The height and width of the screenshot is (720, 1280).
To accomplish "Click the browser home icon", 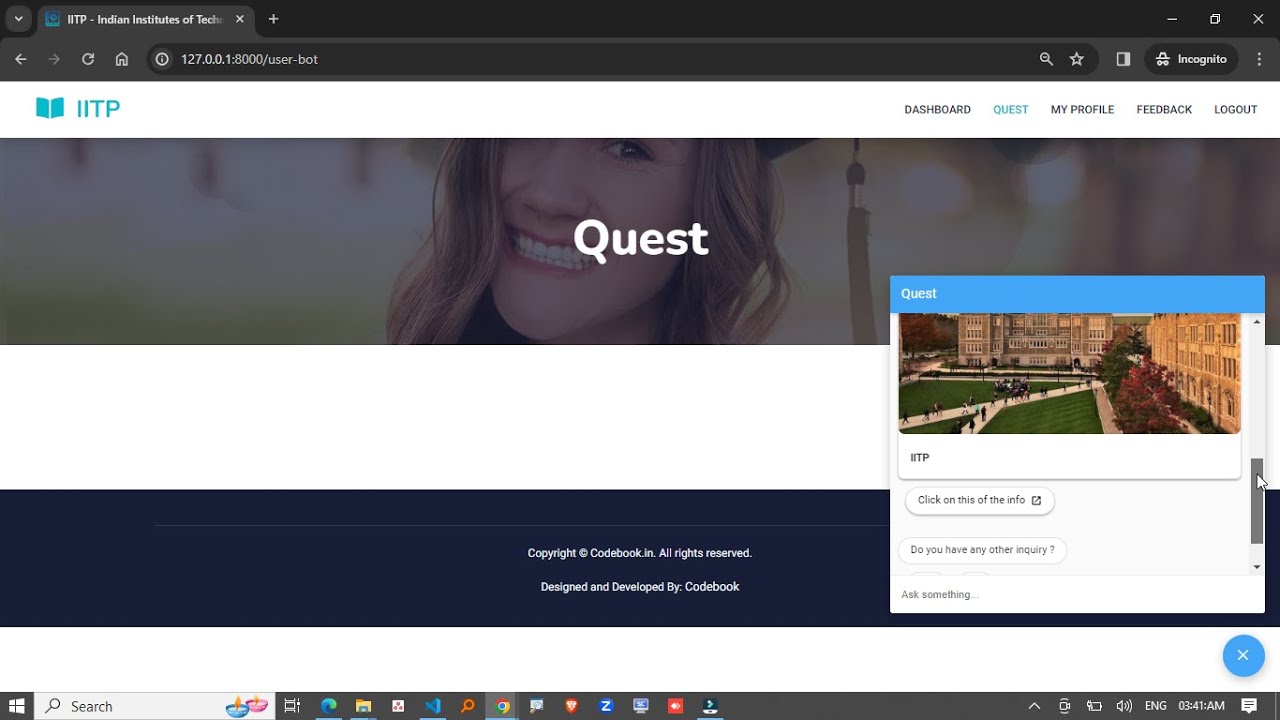I will [122, 59].
